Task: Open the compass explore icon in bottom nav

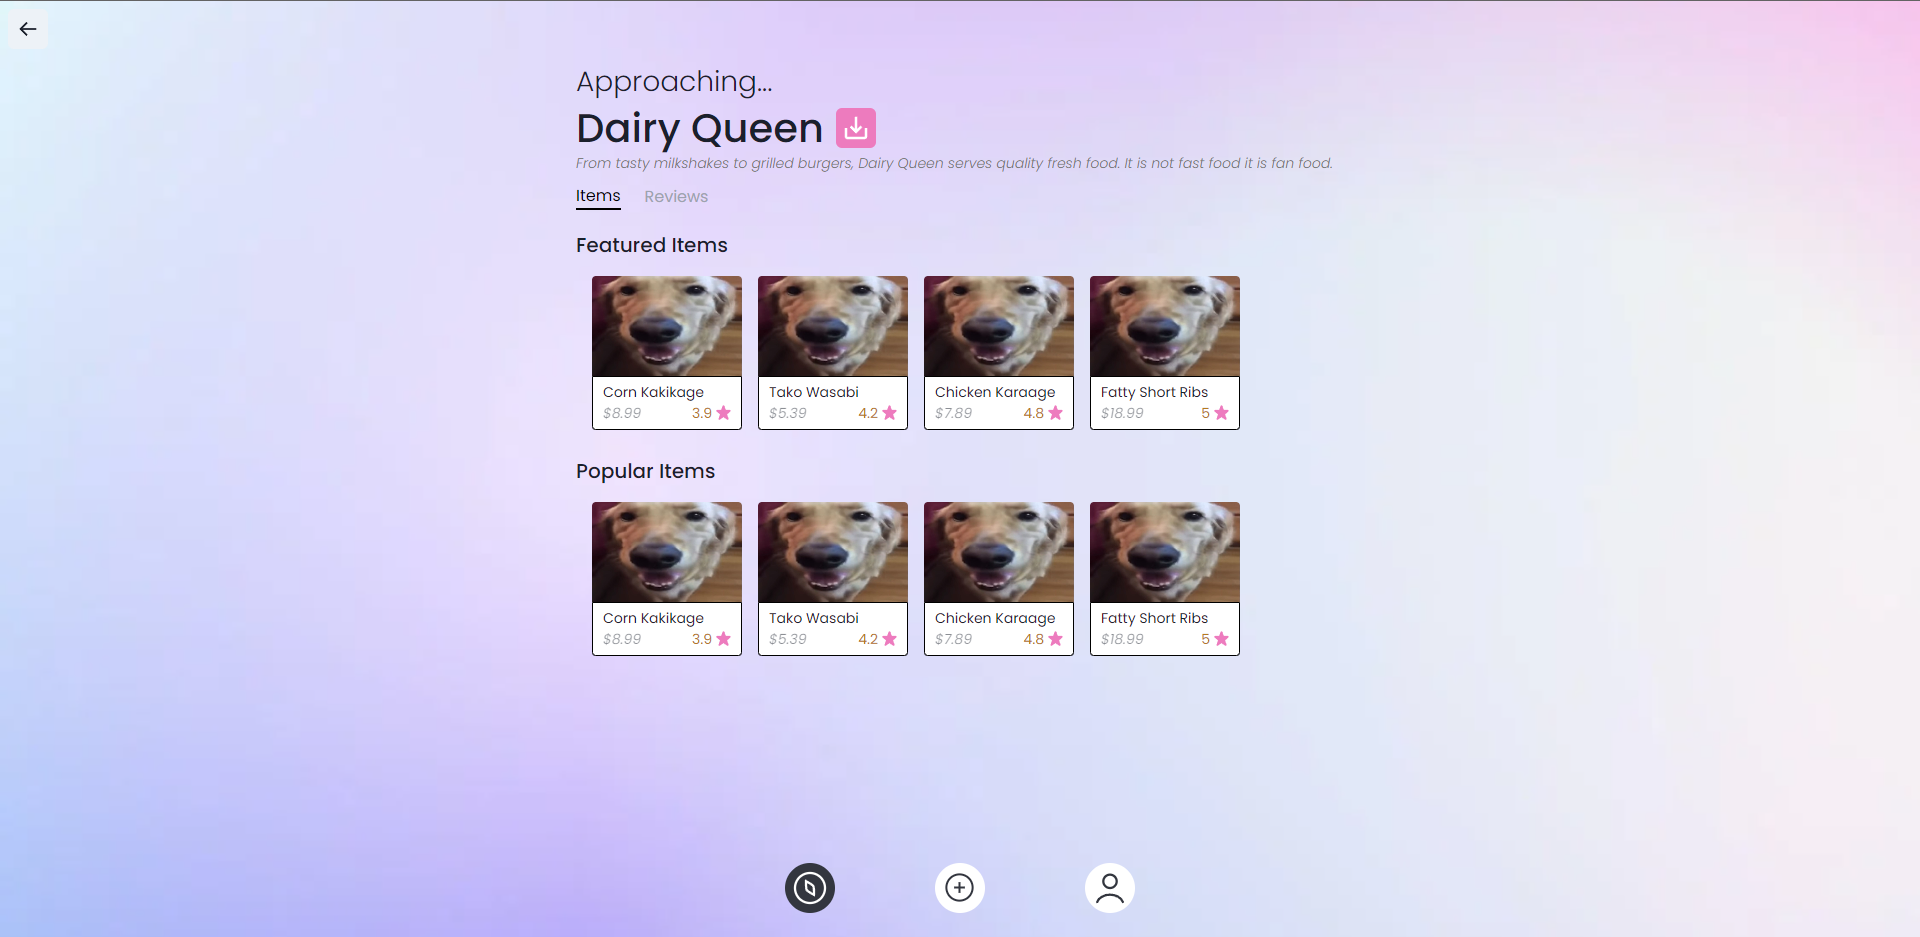Action: point(810,888)
